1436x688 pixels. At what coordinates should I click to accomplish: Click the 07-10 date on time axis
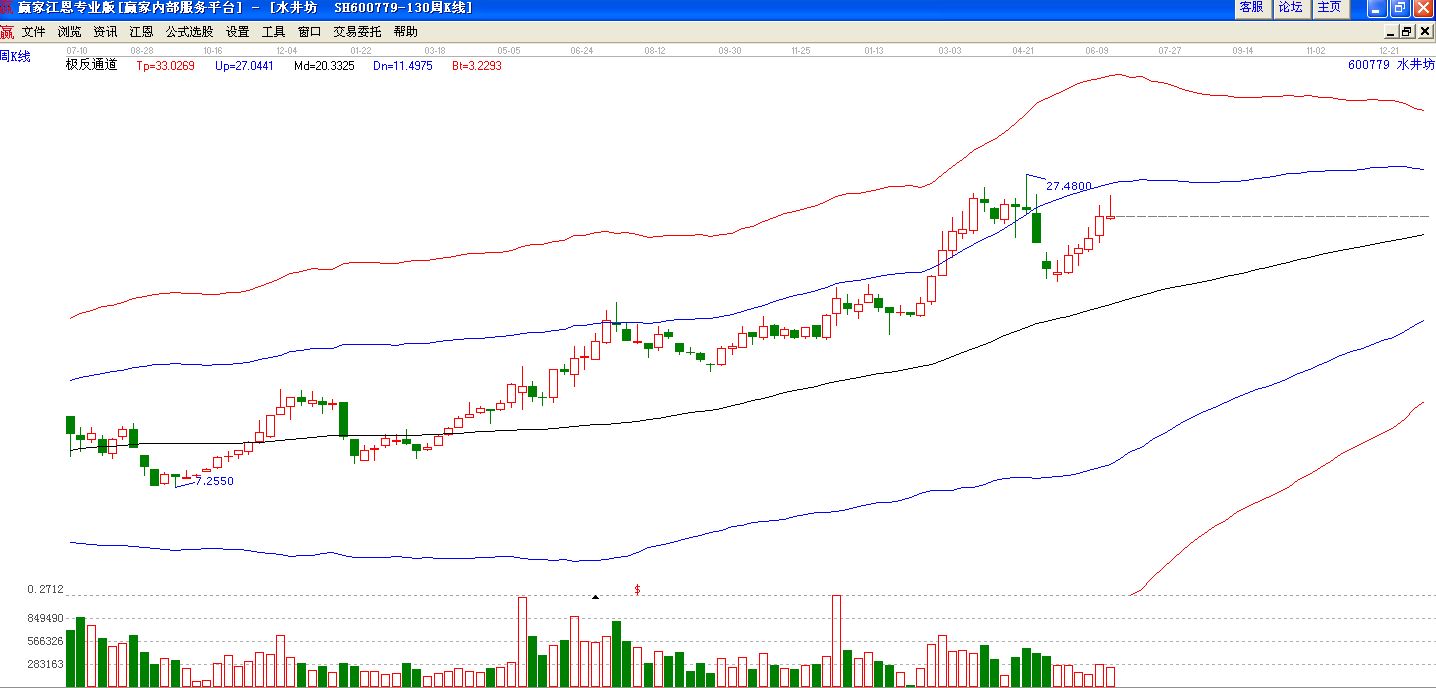pos(77,50)
